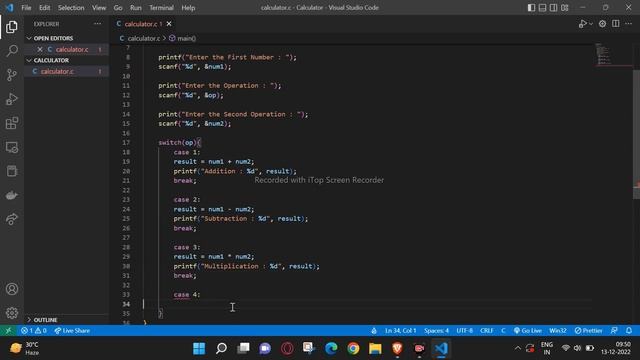Close the calculator.c editor tab

coord(169,24)
